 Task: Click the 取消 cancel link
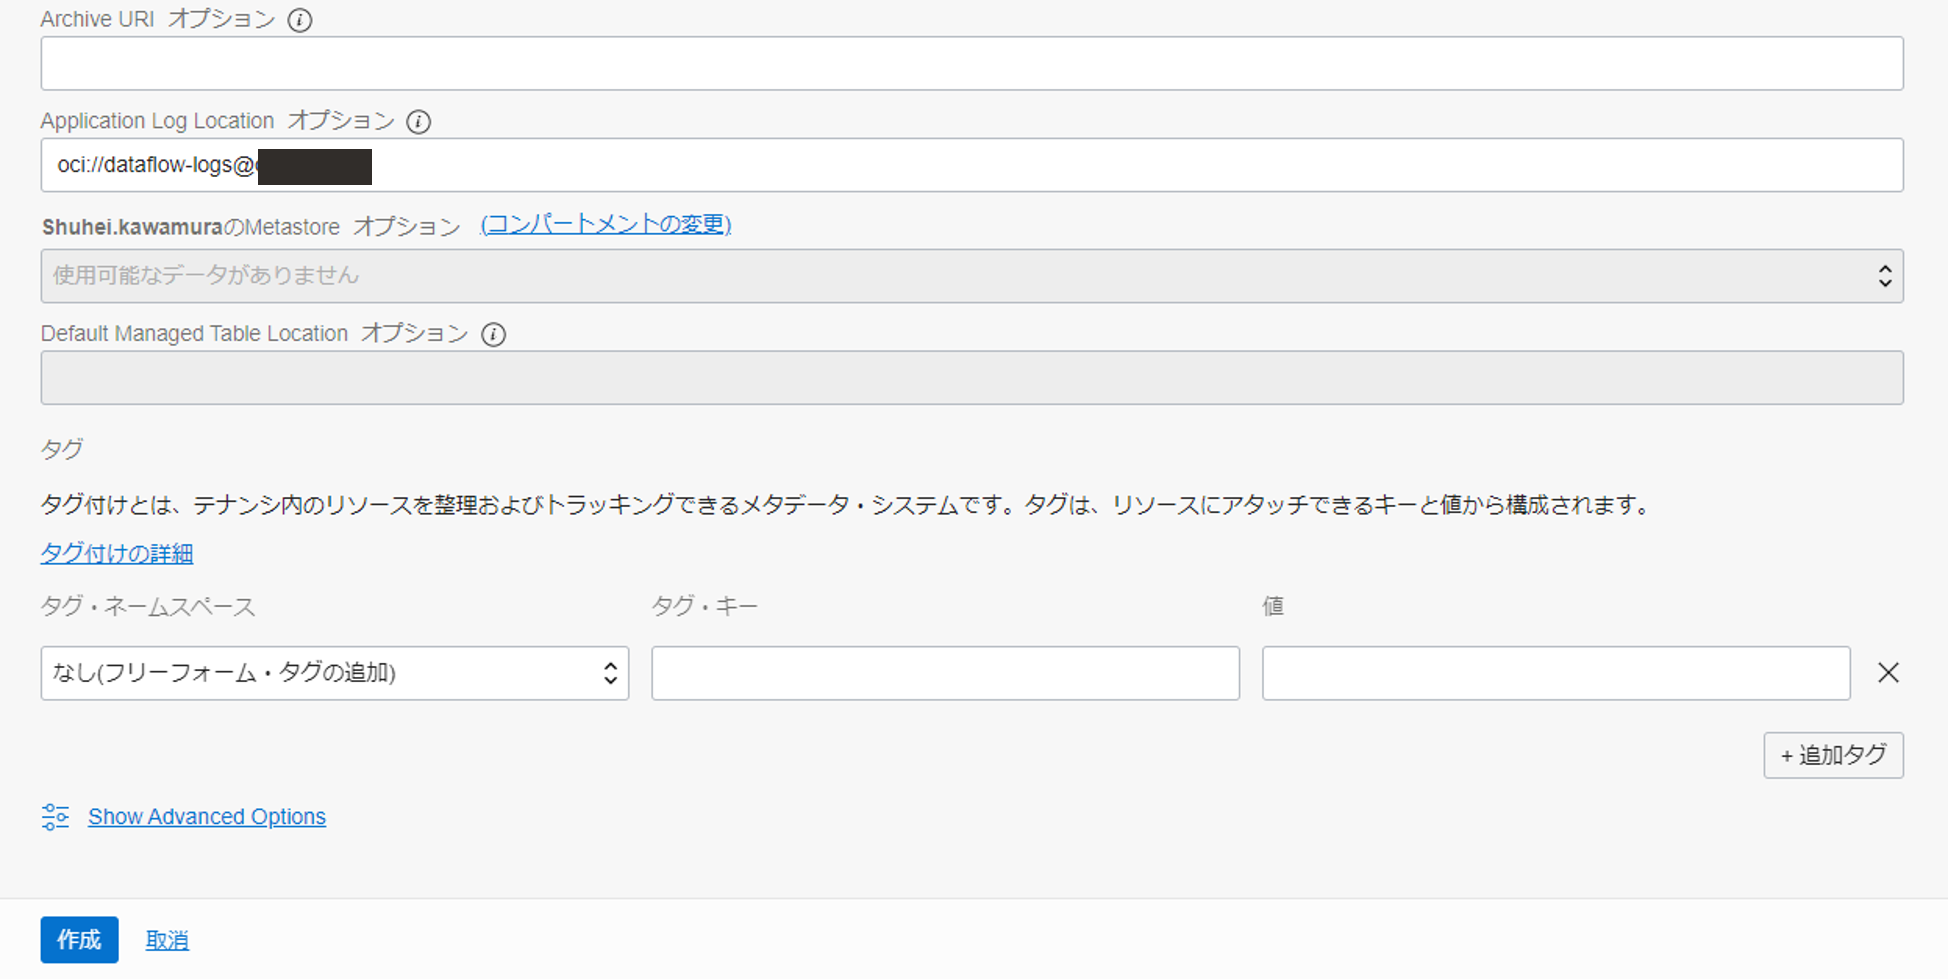(x=167, y=940)
